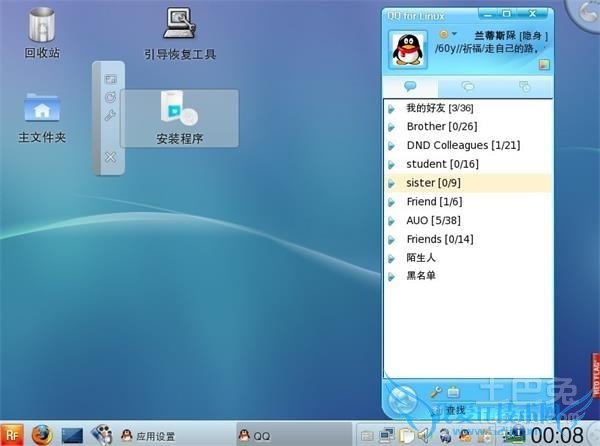Switch to the 应用设置 taskbar window
600x446 pixels.
(x=148, y=436)
